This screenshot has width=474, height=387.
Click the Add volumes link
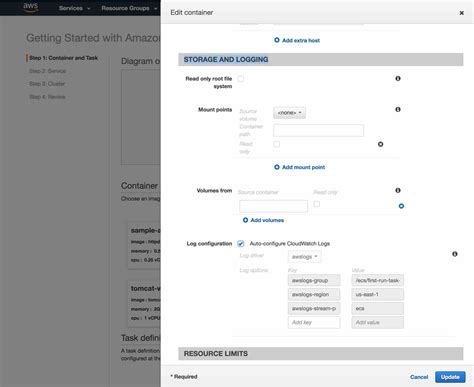[x=267, y=220]
